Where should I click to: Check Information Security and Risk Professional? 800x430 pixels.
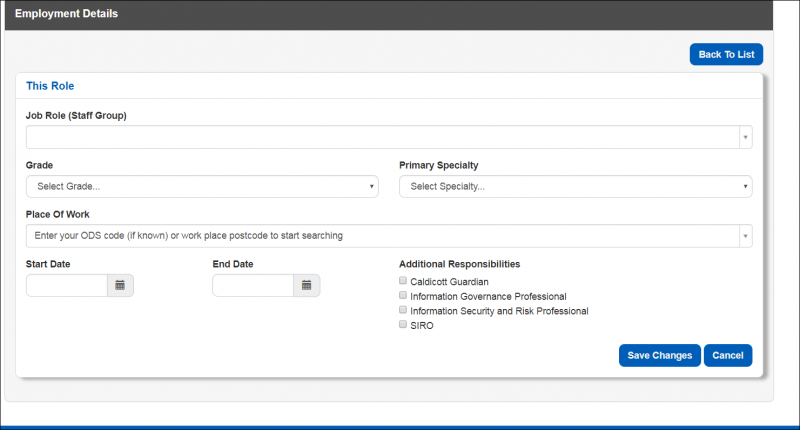[403, 310]
